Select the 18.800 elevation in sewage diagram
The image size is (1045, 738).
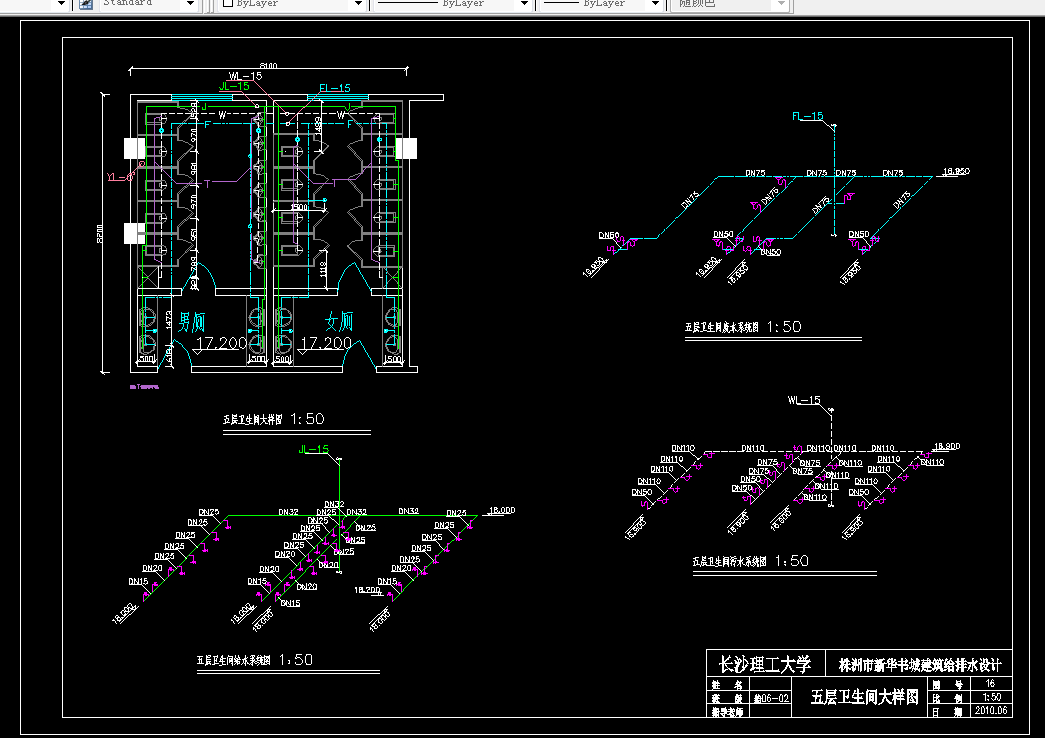tap(946, 446)
